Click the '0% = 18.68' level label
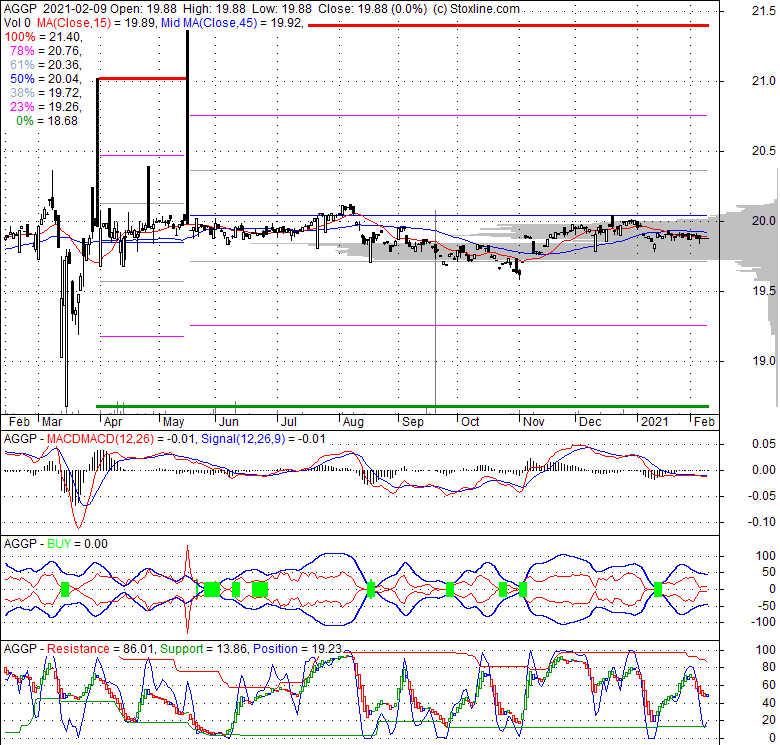 tap(47, 121)
